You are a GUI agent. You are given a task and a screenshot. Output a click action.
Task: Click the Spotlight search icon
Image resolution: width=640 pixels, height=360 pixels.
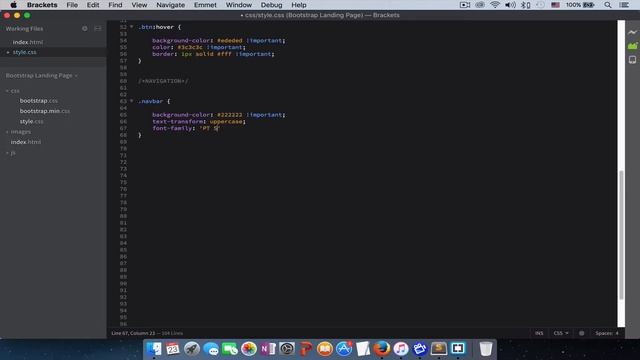pos(608,5)
